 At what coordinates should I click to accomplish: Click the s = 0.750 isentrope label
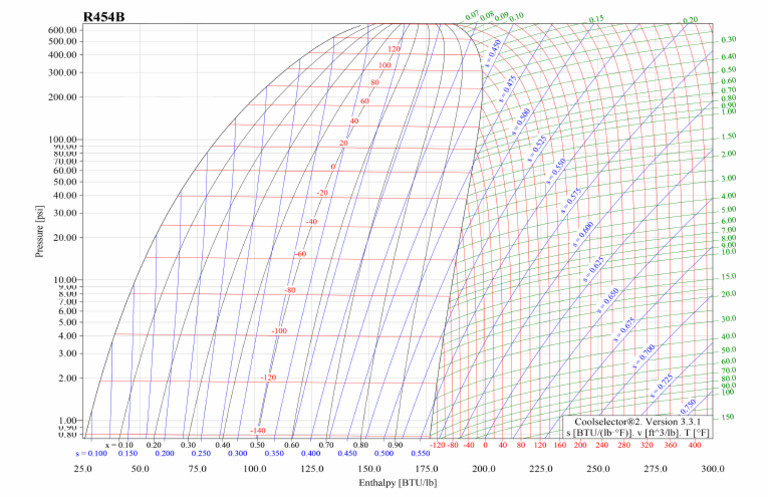click(688, 406)
